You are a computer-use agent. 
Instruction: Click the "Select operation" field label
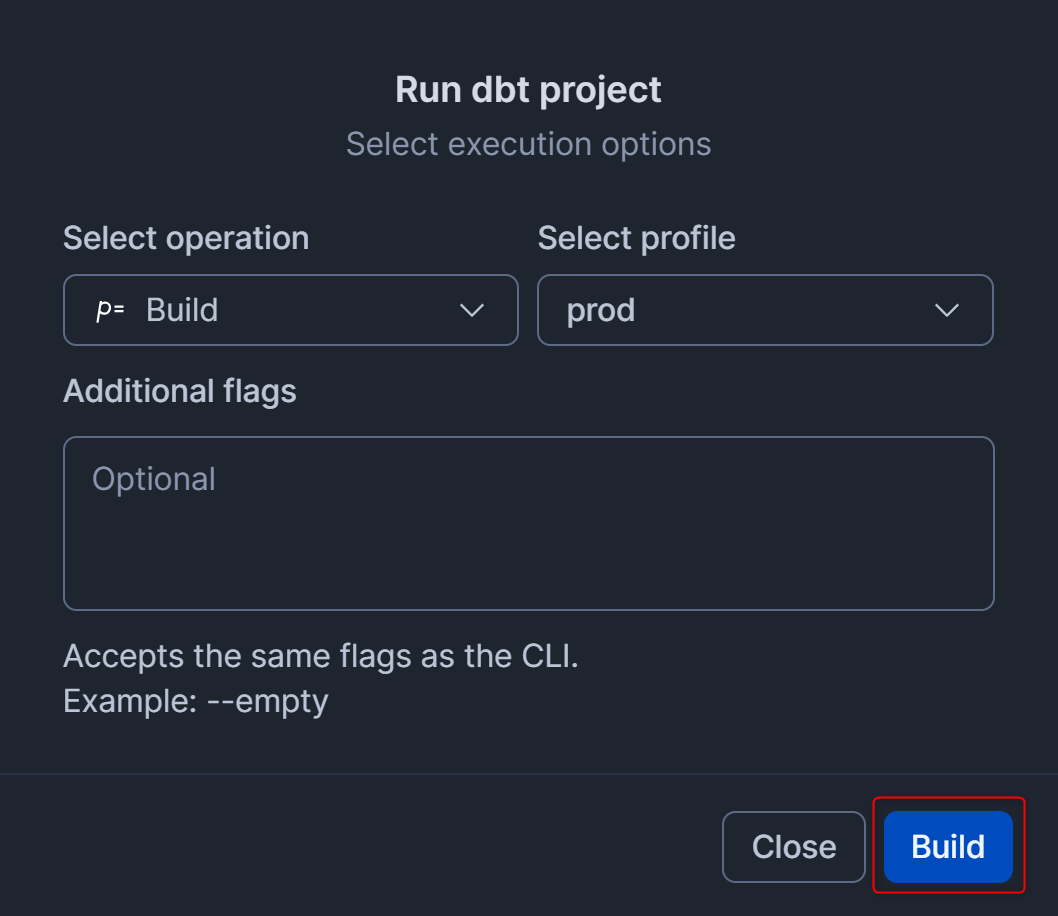tap(186, 238)
